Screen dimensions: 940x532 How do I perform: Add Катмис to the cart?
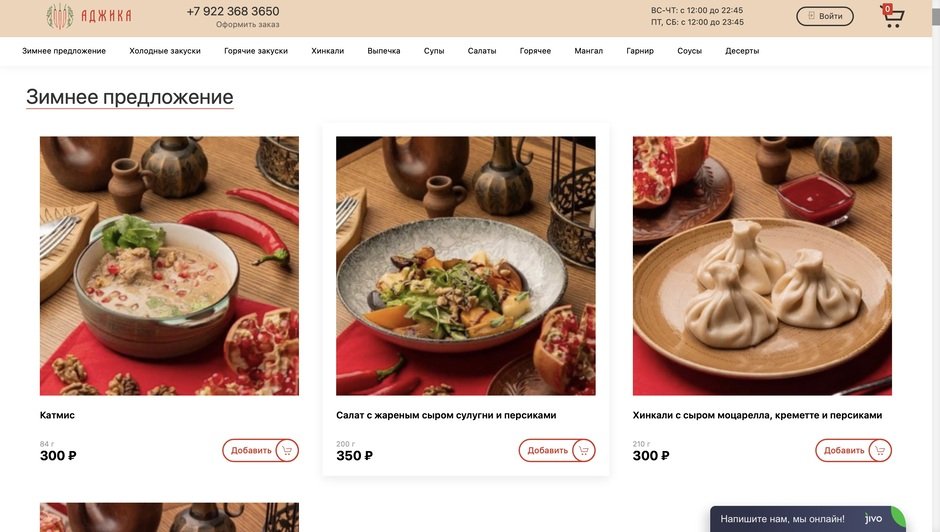260,450
